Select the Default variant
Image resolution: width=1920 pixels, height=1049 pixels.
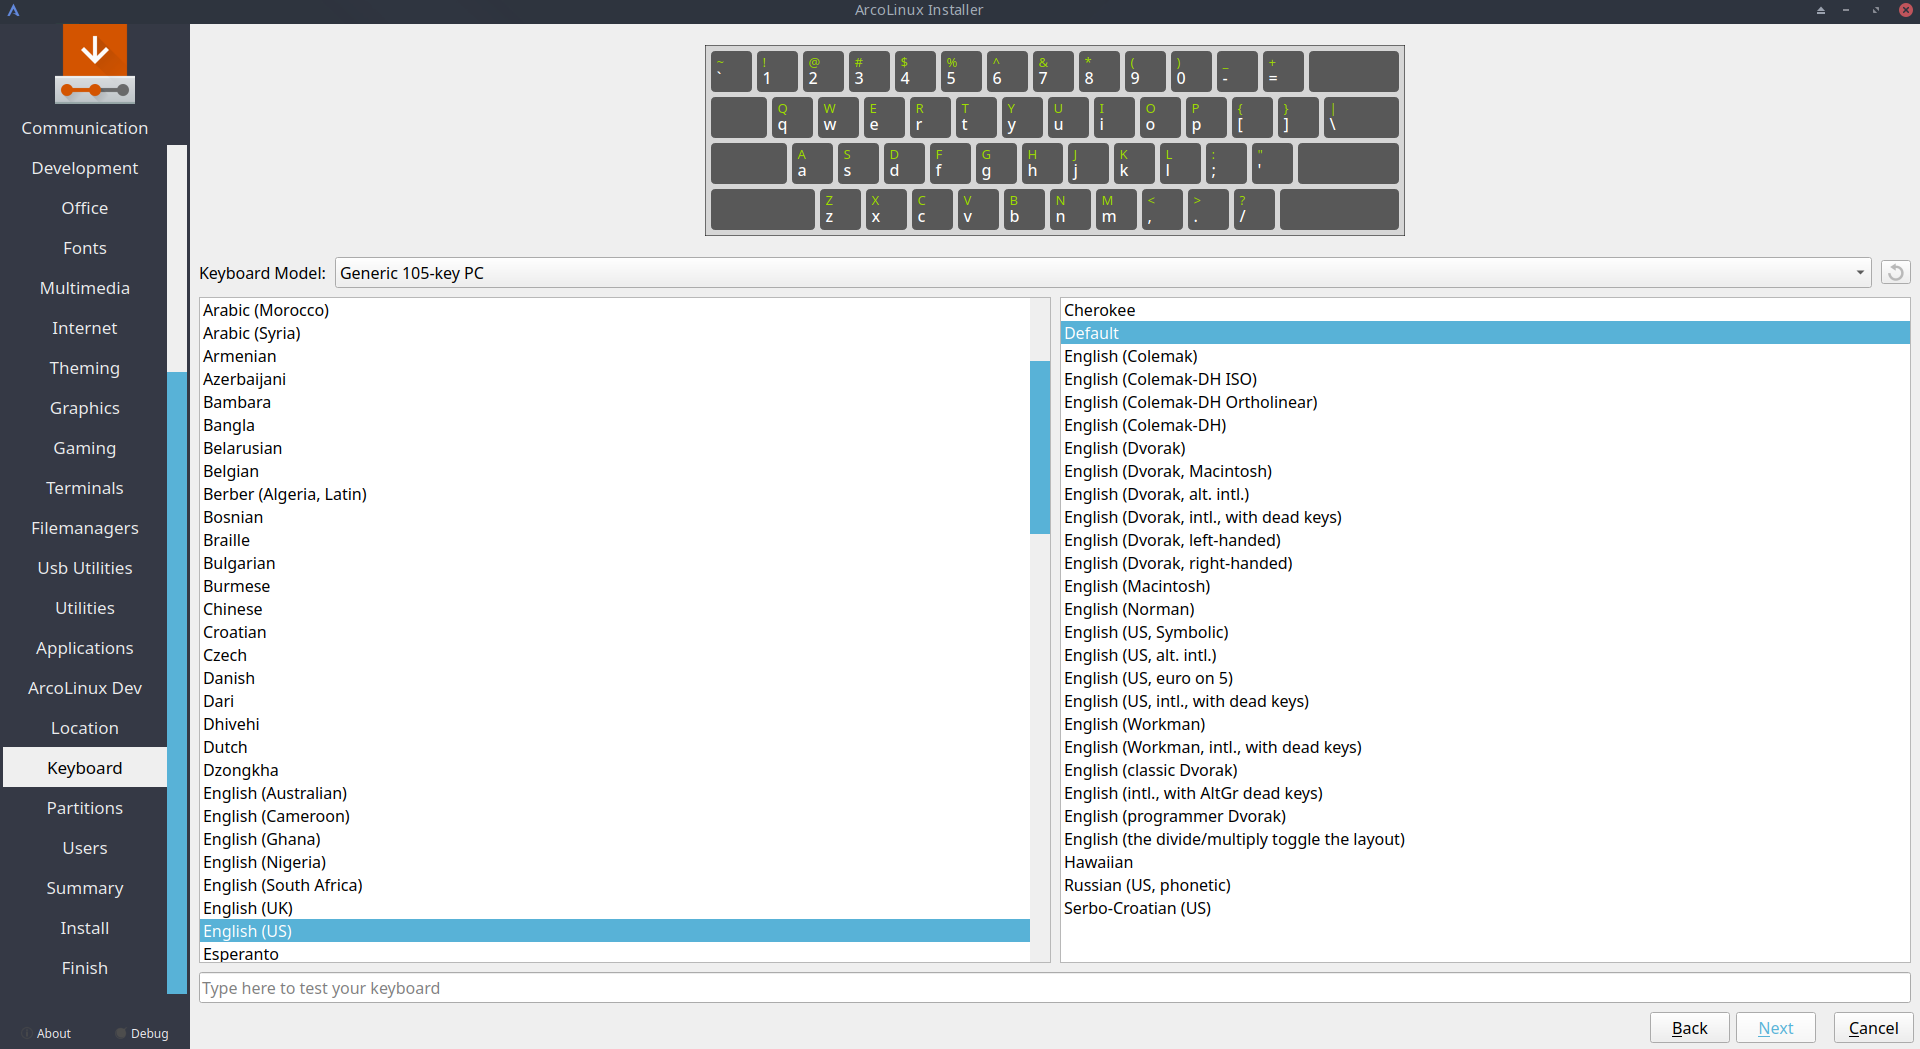coord(1485,333)
